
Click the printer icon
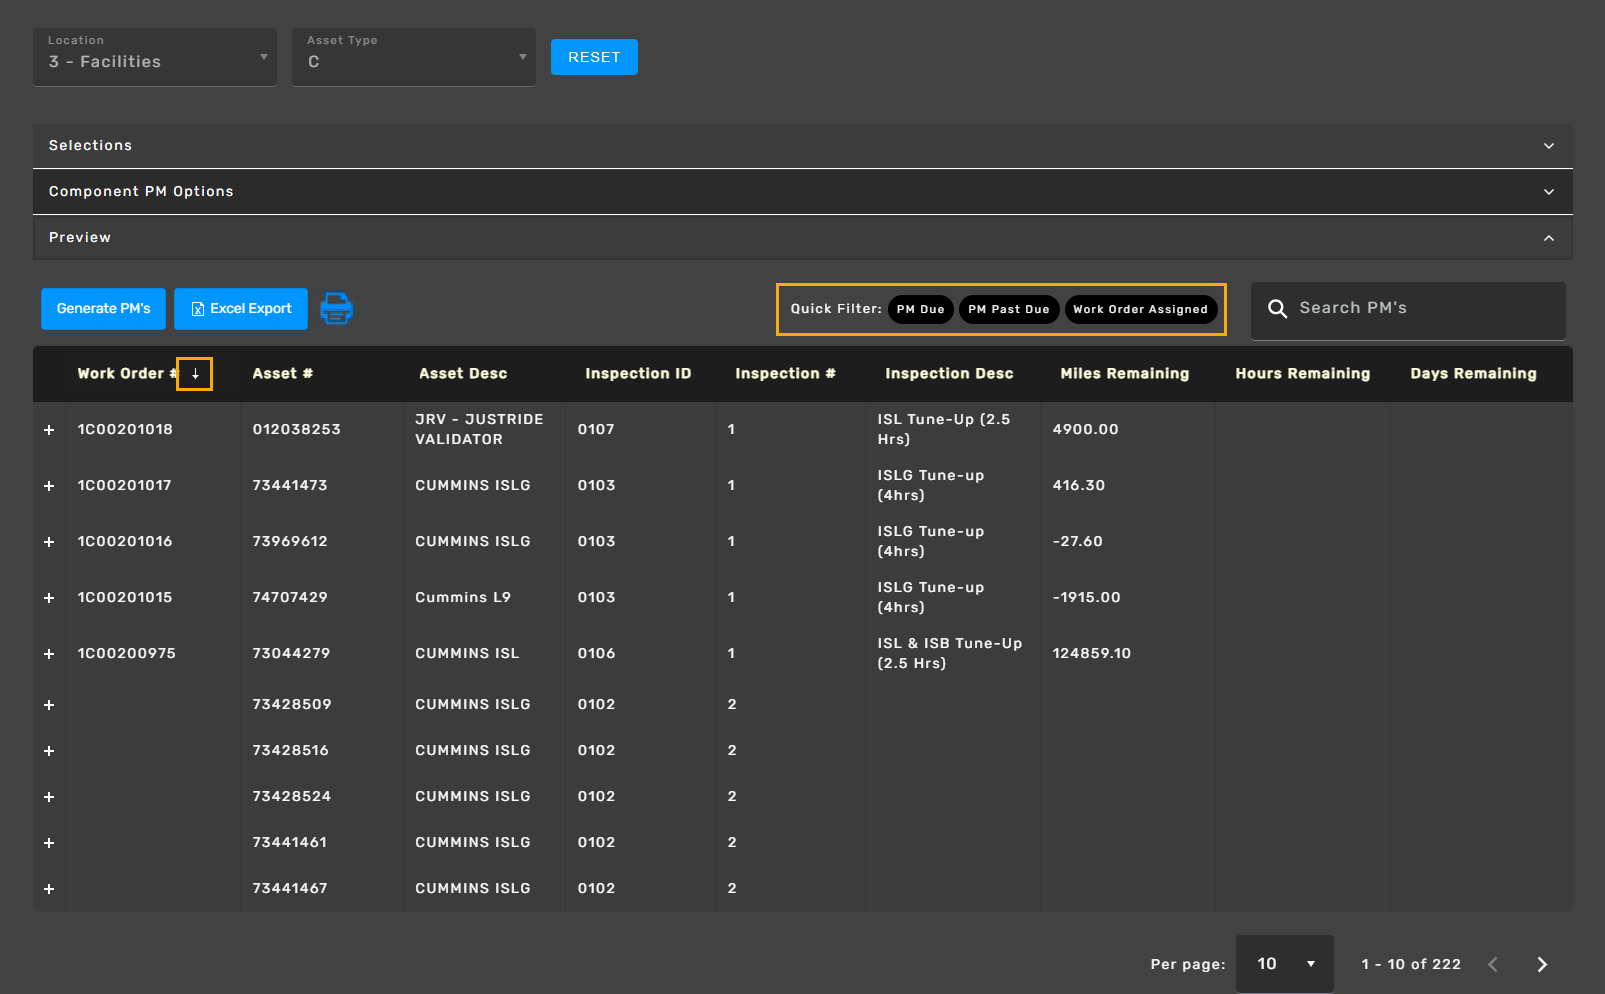336,308
